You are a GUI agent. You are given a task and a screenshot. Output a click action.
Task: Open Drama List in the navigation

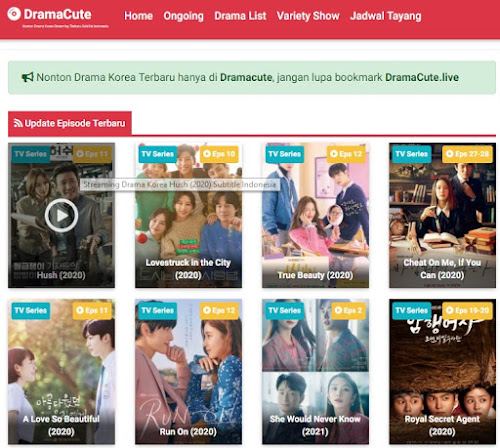240,16
